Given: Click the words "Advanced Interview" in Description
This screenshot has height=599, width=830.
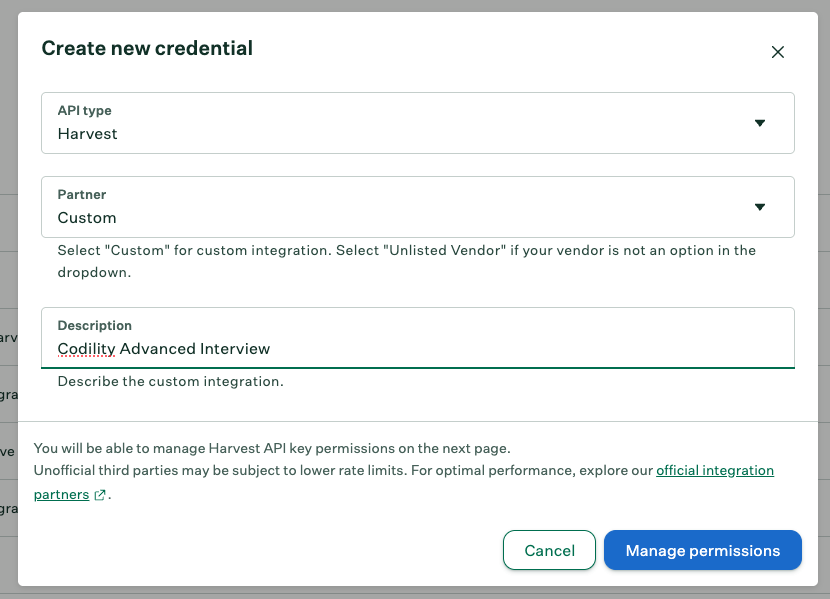Looking at the screenshot, I should click(x=195, y=349).
